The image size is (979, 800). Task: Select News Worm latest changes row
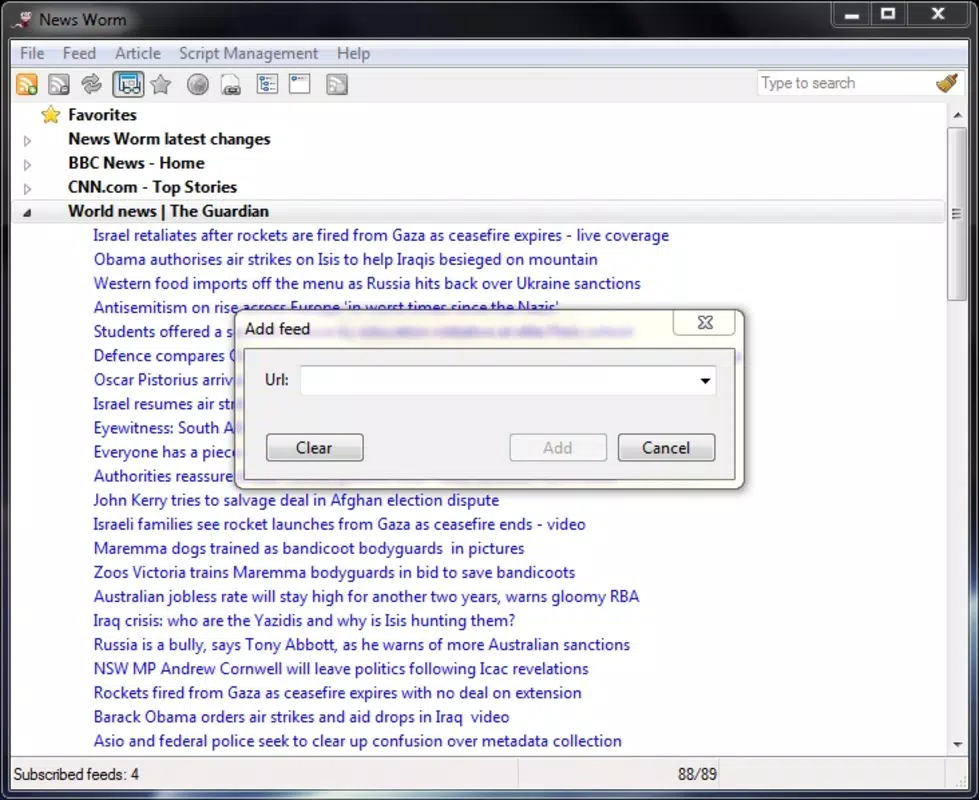click(x=169, y=139)
